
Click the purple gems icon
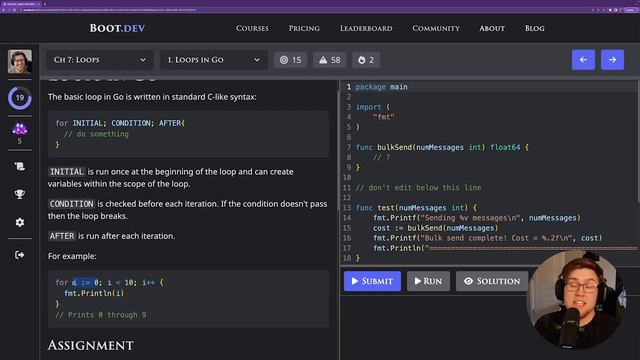click(20, 129)
